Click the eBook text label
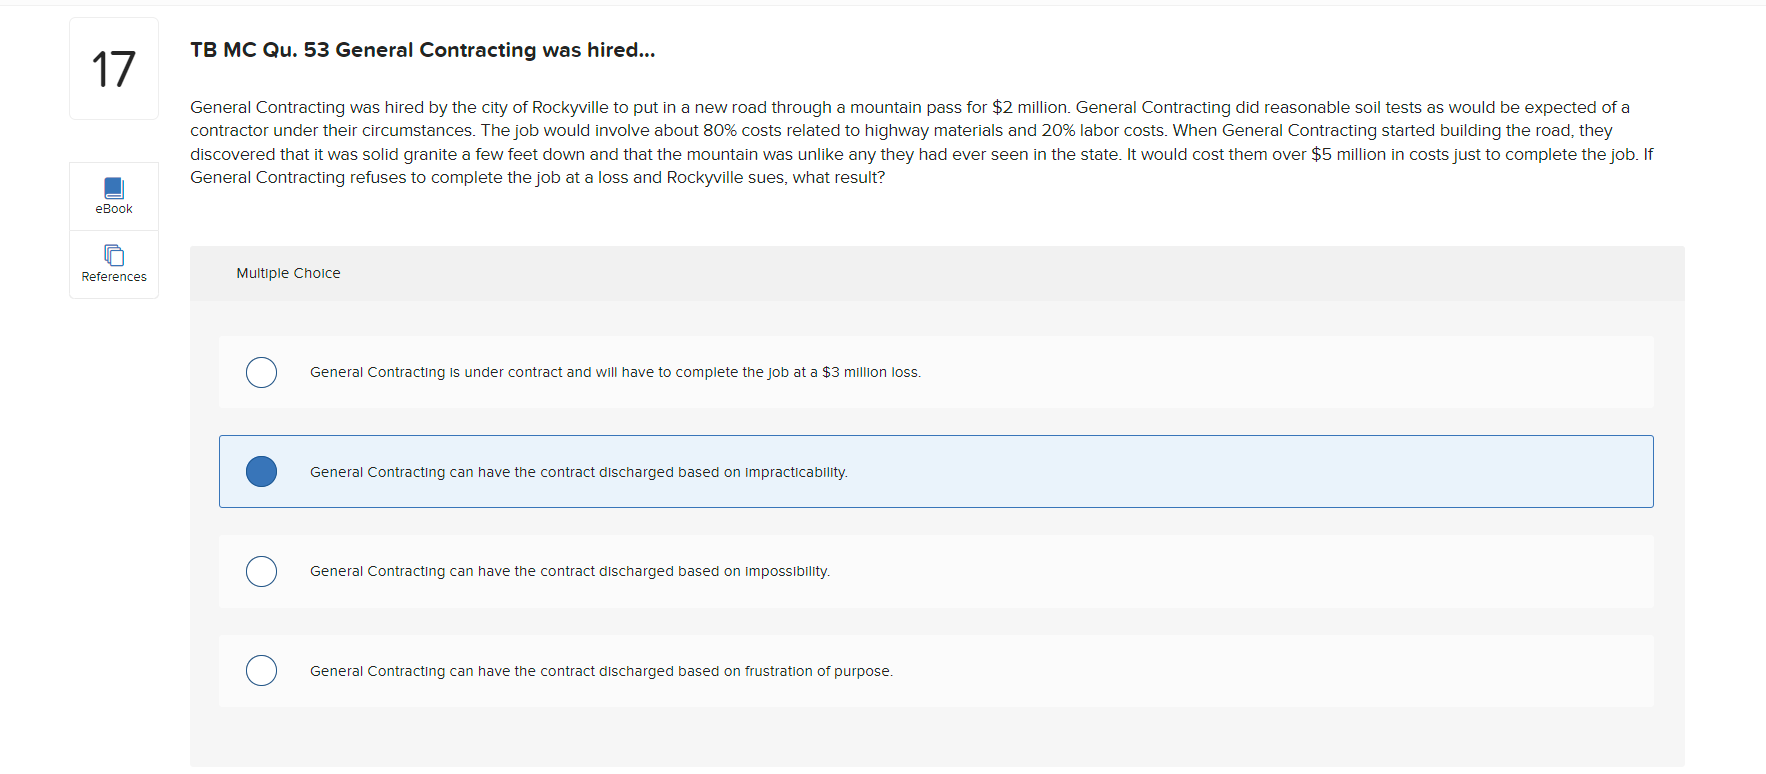The height and width of the screenshot is (774, 1766). click(114, 209)
